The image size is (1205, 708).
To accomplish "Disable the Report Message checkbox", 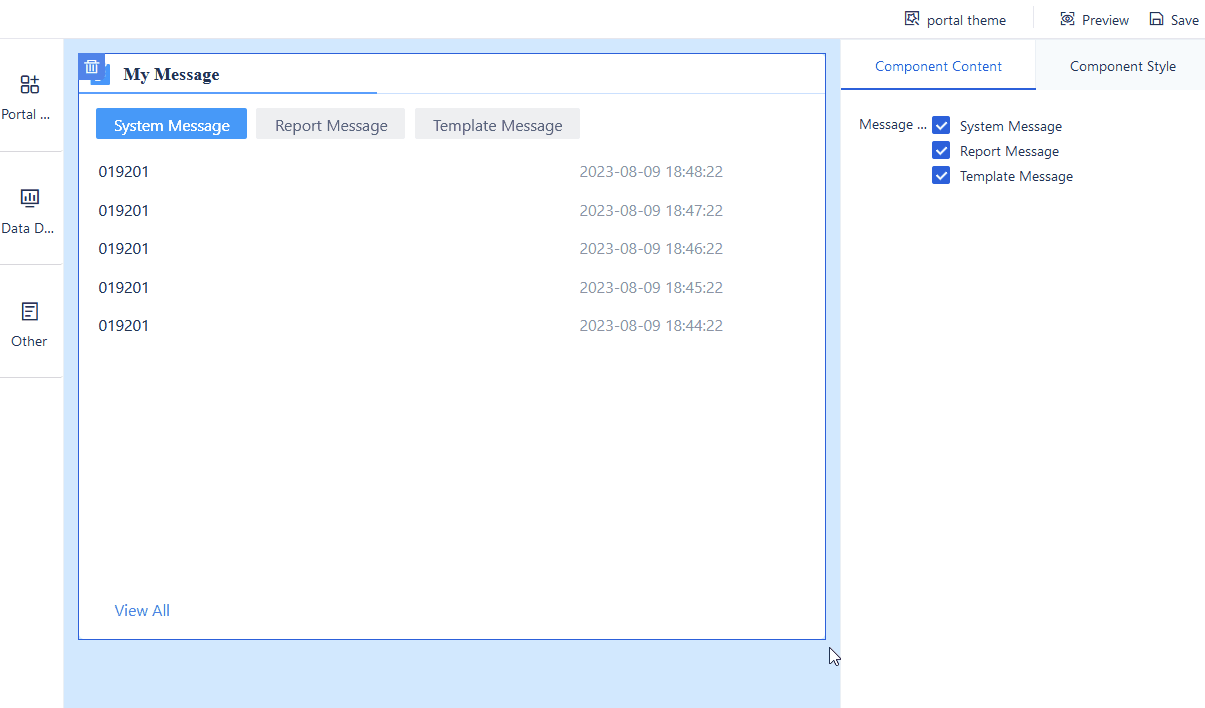I will [941, 150].
